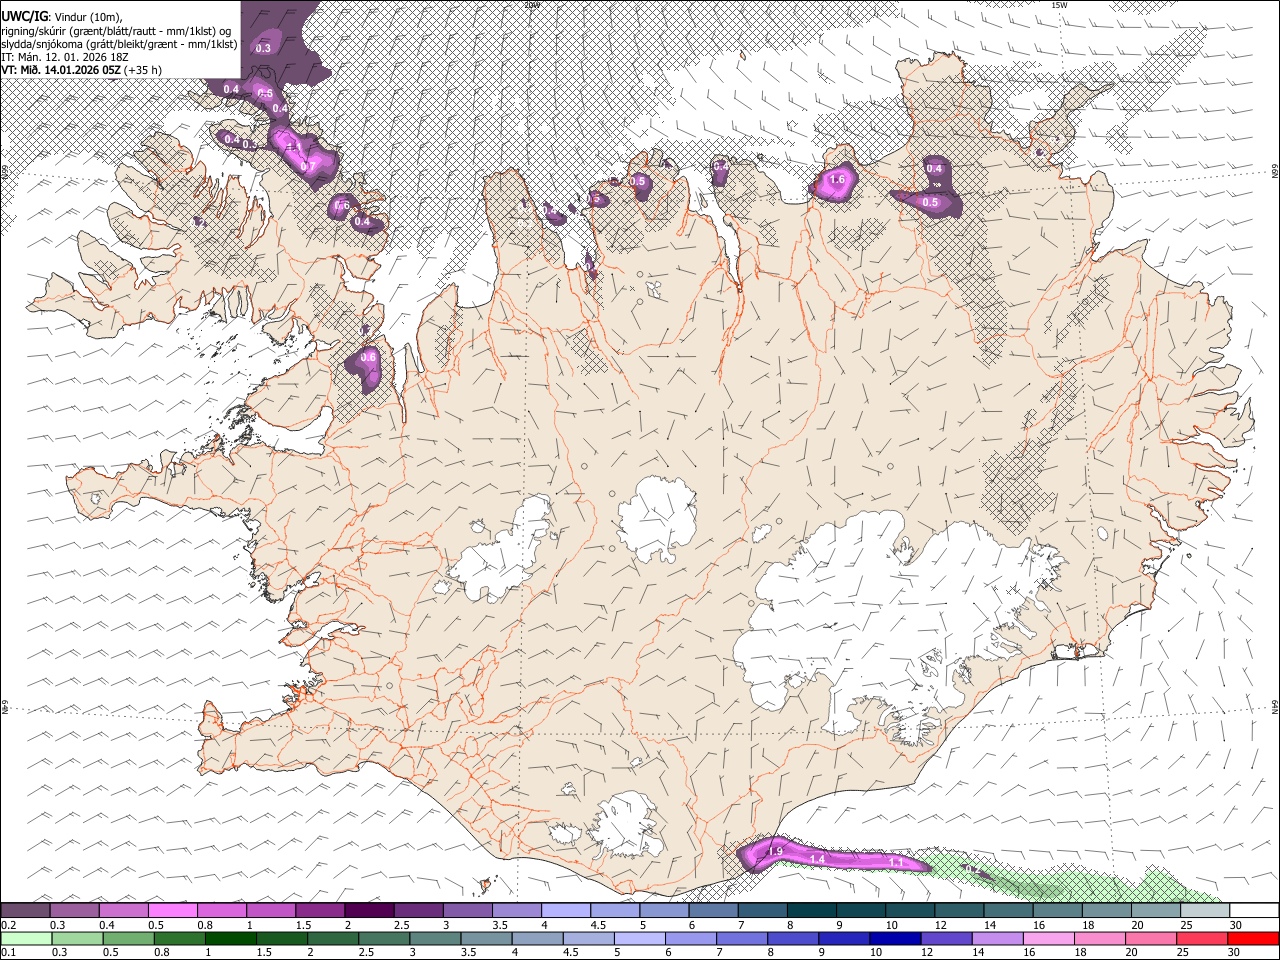Pick the light pink swatch between 16 and 18 on rain scale
The image size is (1280, 960).
click(1049, 939)
